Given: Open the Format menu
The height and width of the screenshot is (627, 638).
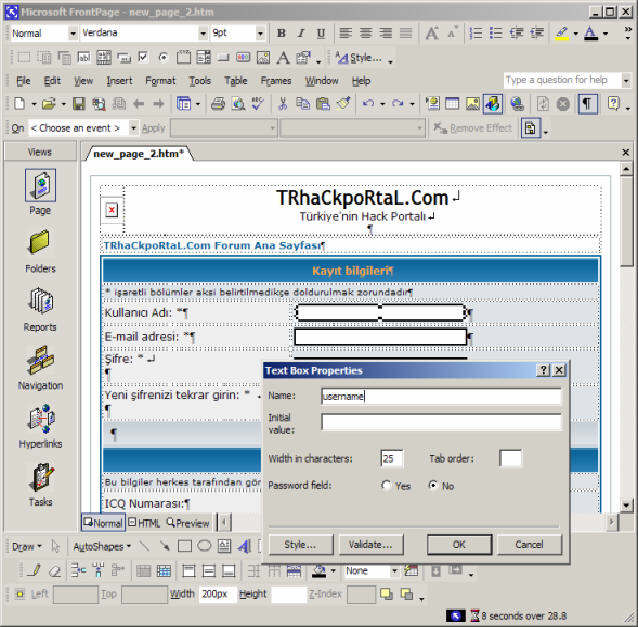Looking at the screenshot, I should point(160,80).
